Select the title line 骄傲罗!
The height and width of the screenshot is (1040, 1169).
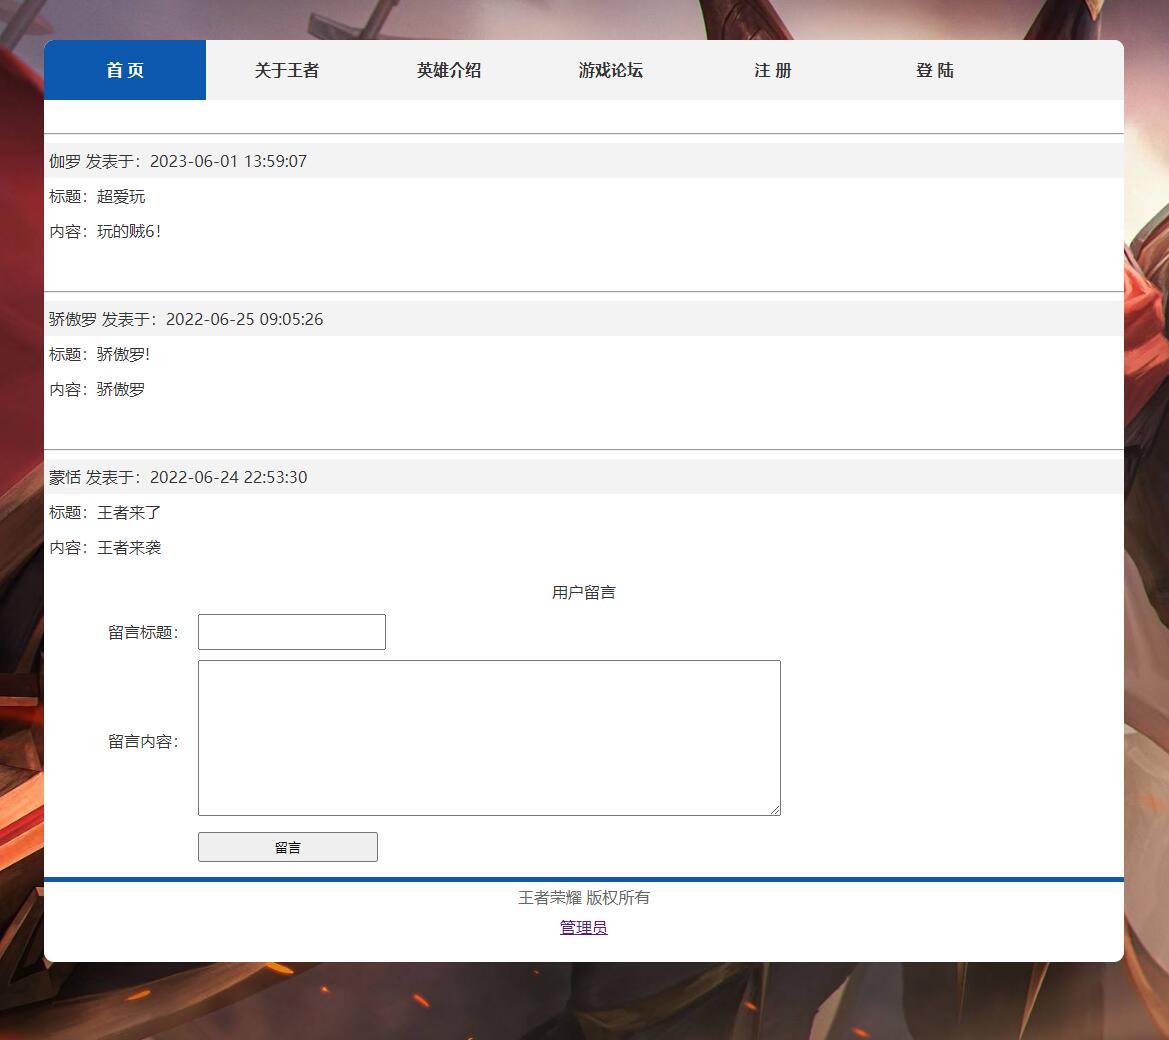[x=100, y=354]
